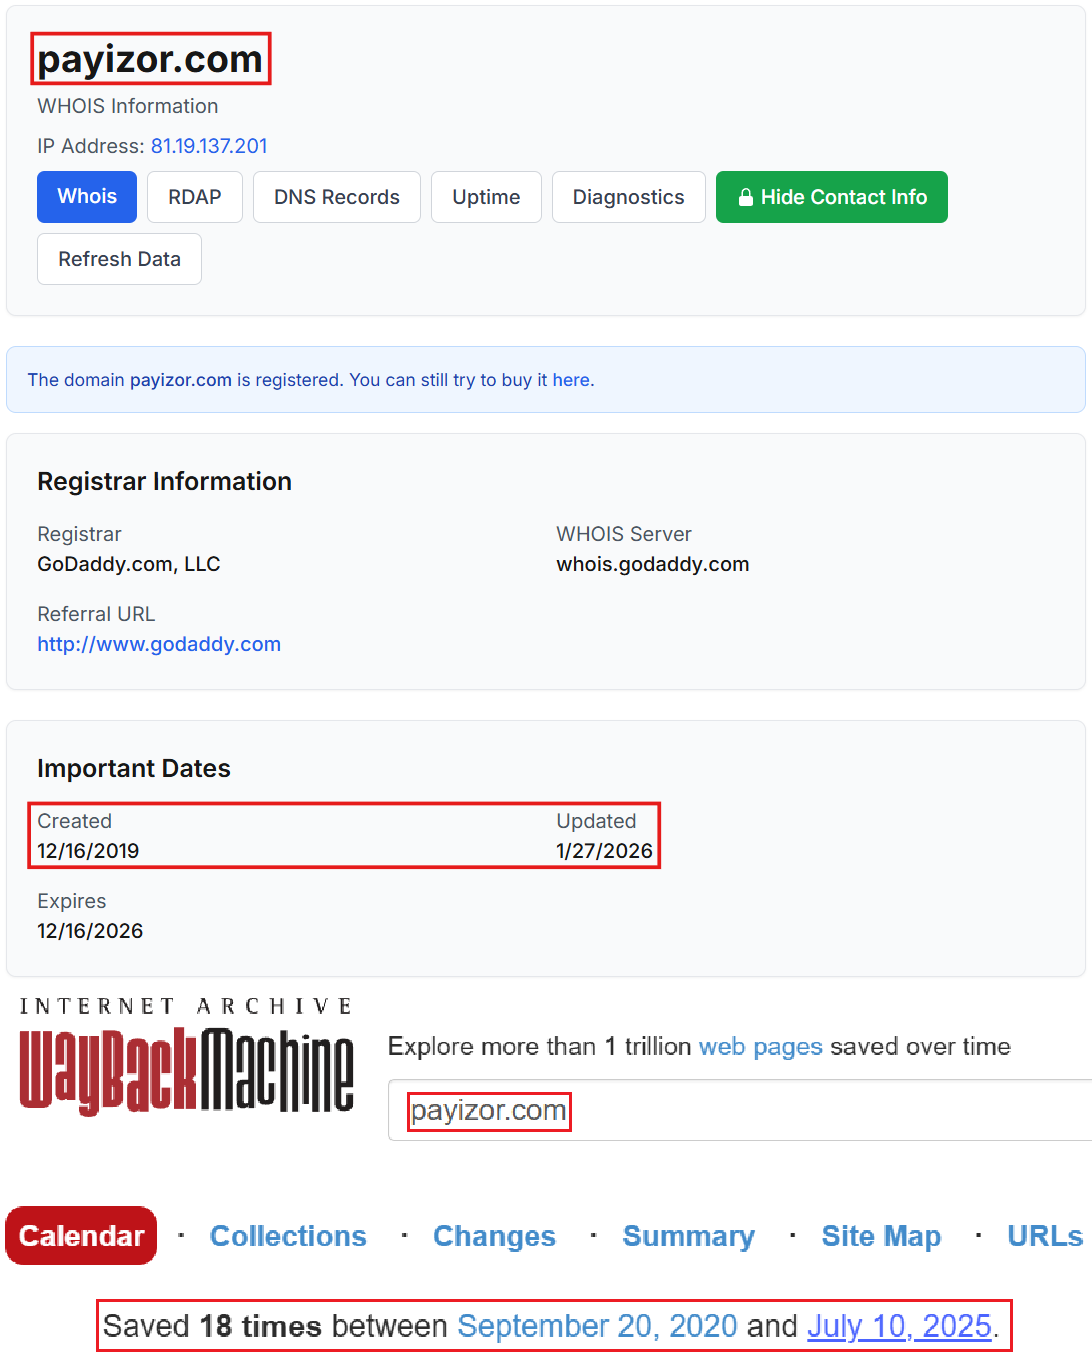This screenshot has height=1361, width=1092.
Task: Open the Summary view
Action: click(688, 1236)
